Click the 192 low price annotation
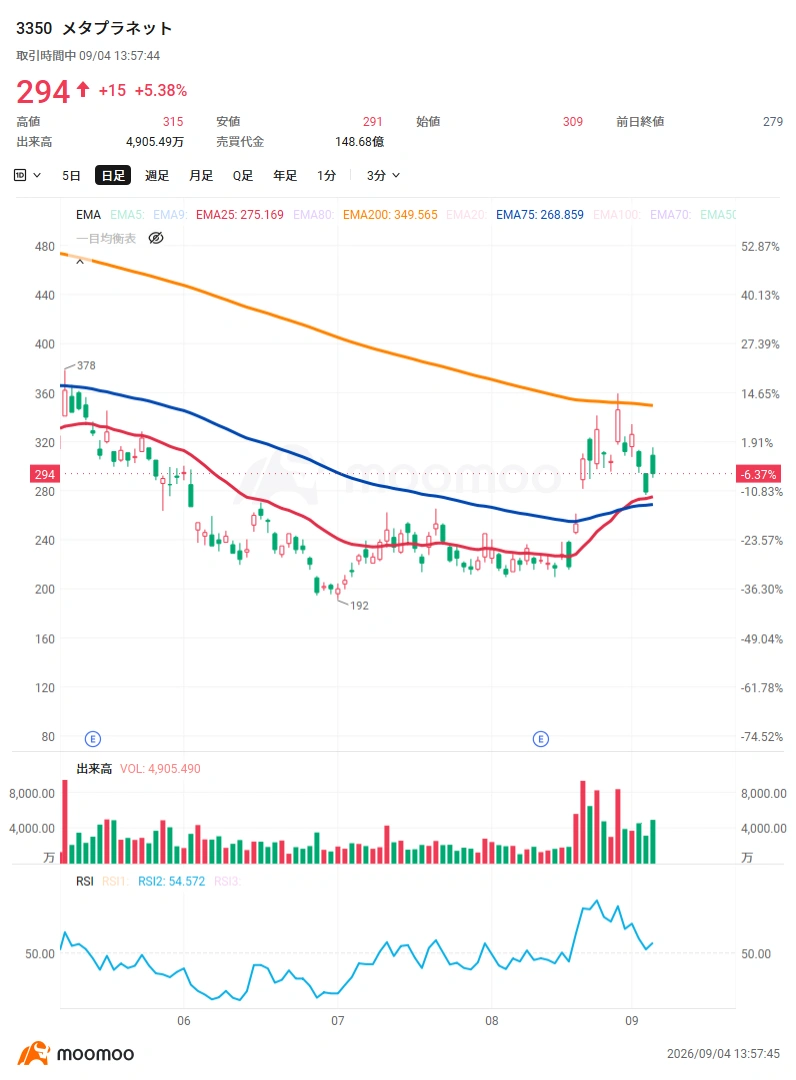This screenshot has width=796, height=1080. [359, 605]
